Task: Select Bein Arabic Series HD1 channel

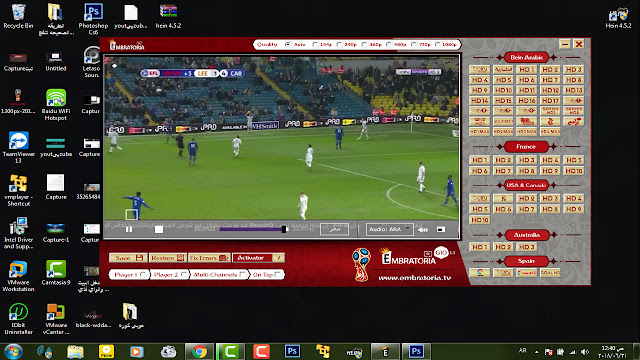Action: coord(550,111)
